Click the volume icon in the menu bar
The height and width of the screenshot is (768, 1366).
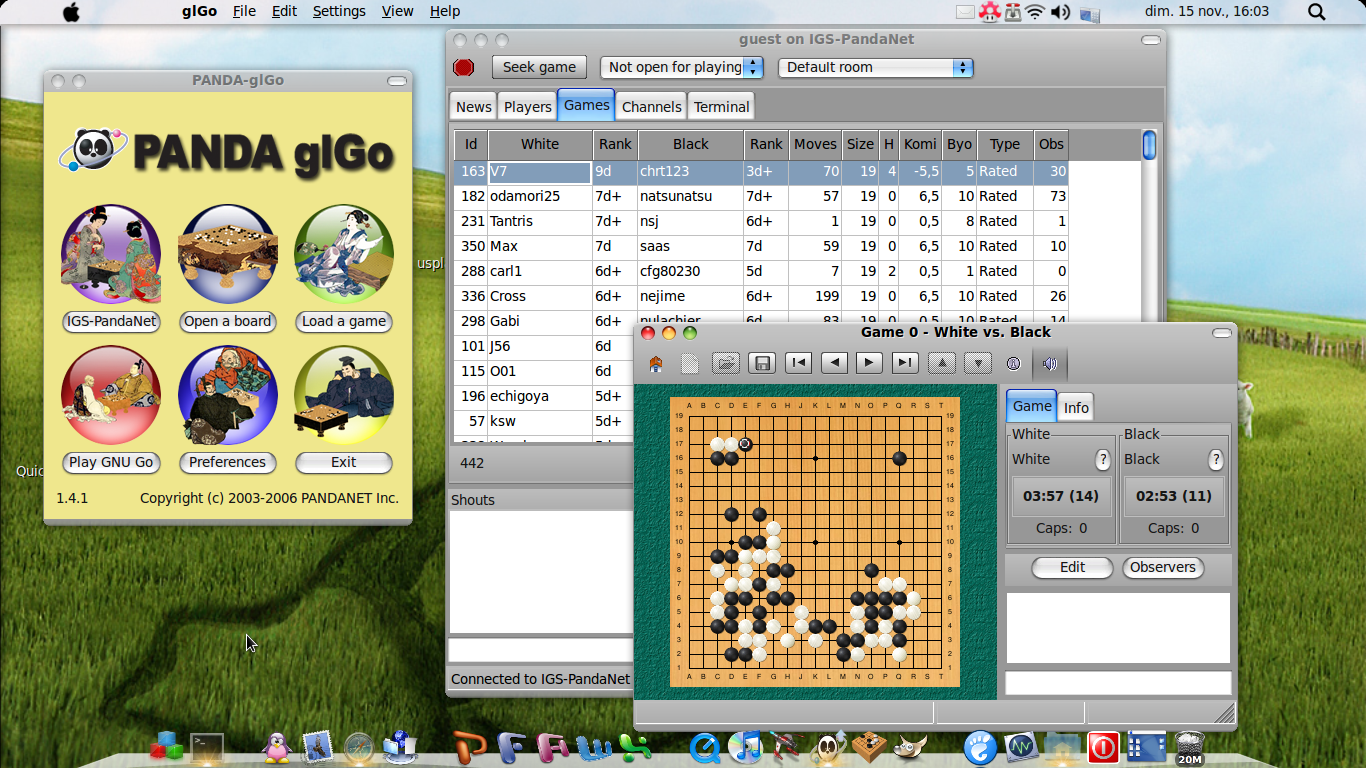[x=1060, y=12]
